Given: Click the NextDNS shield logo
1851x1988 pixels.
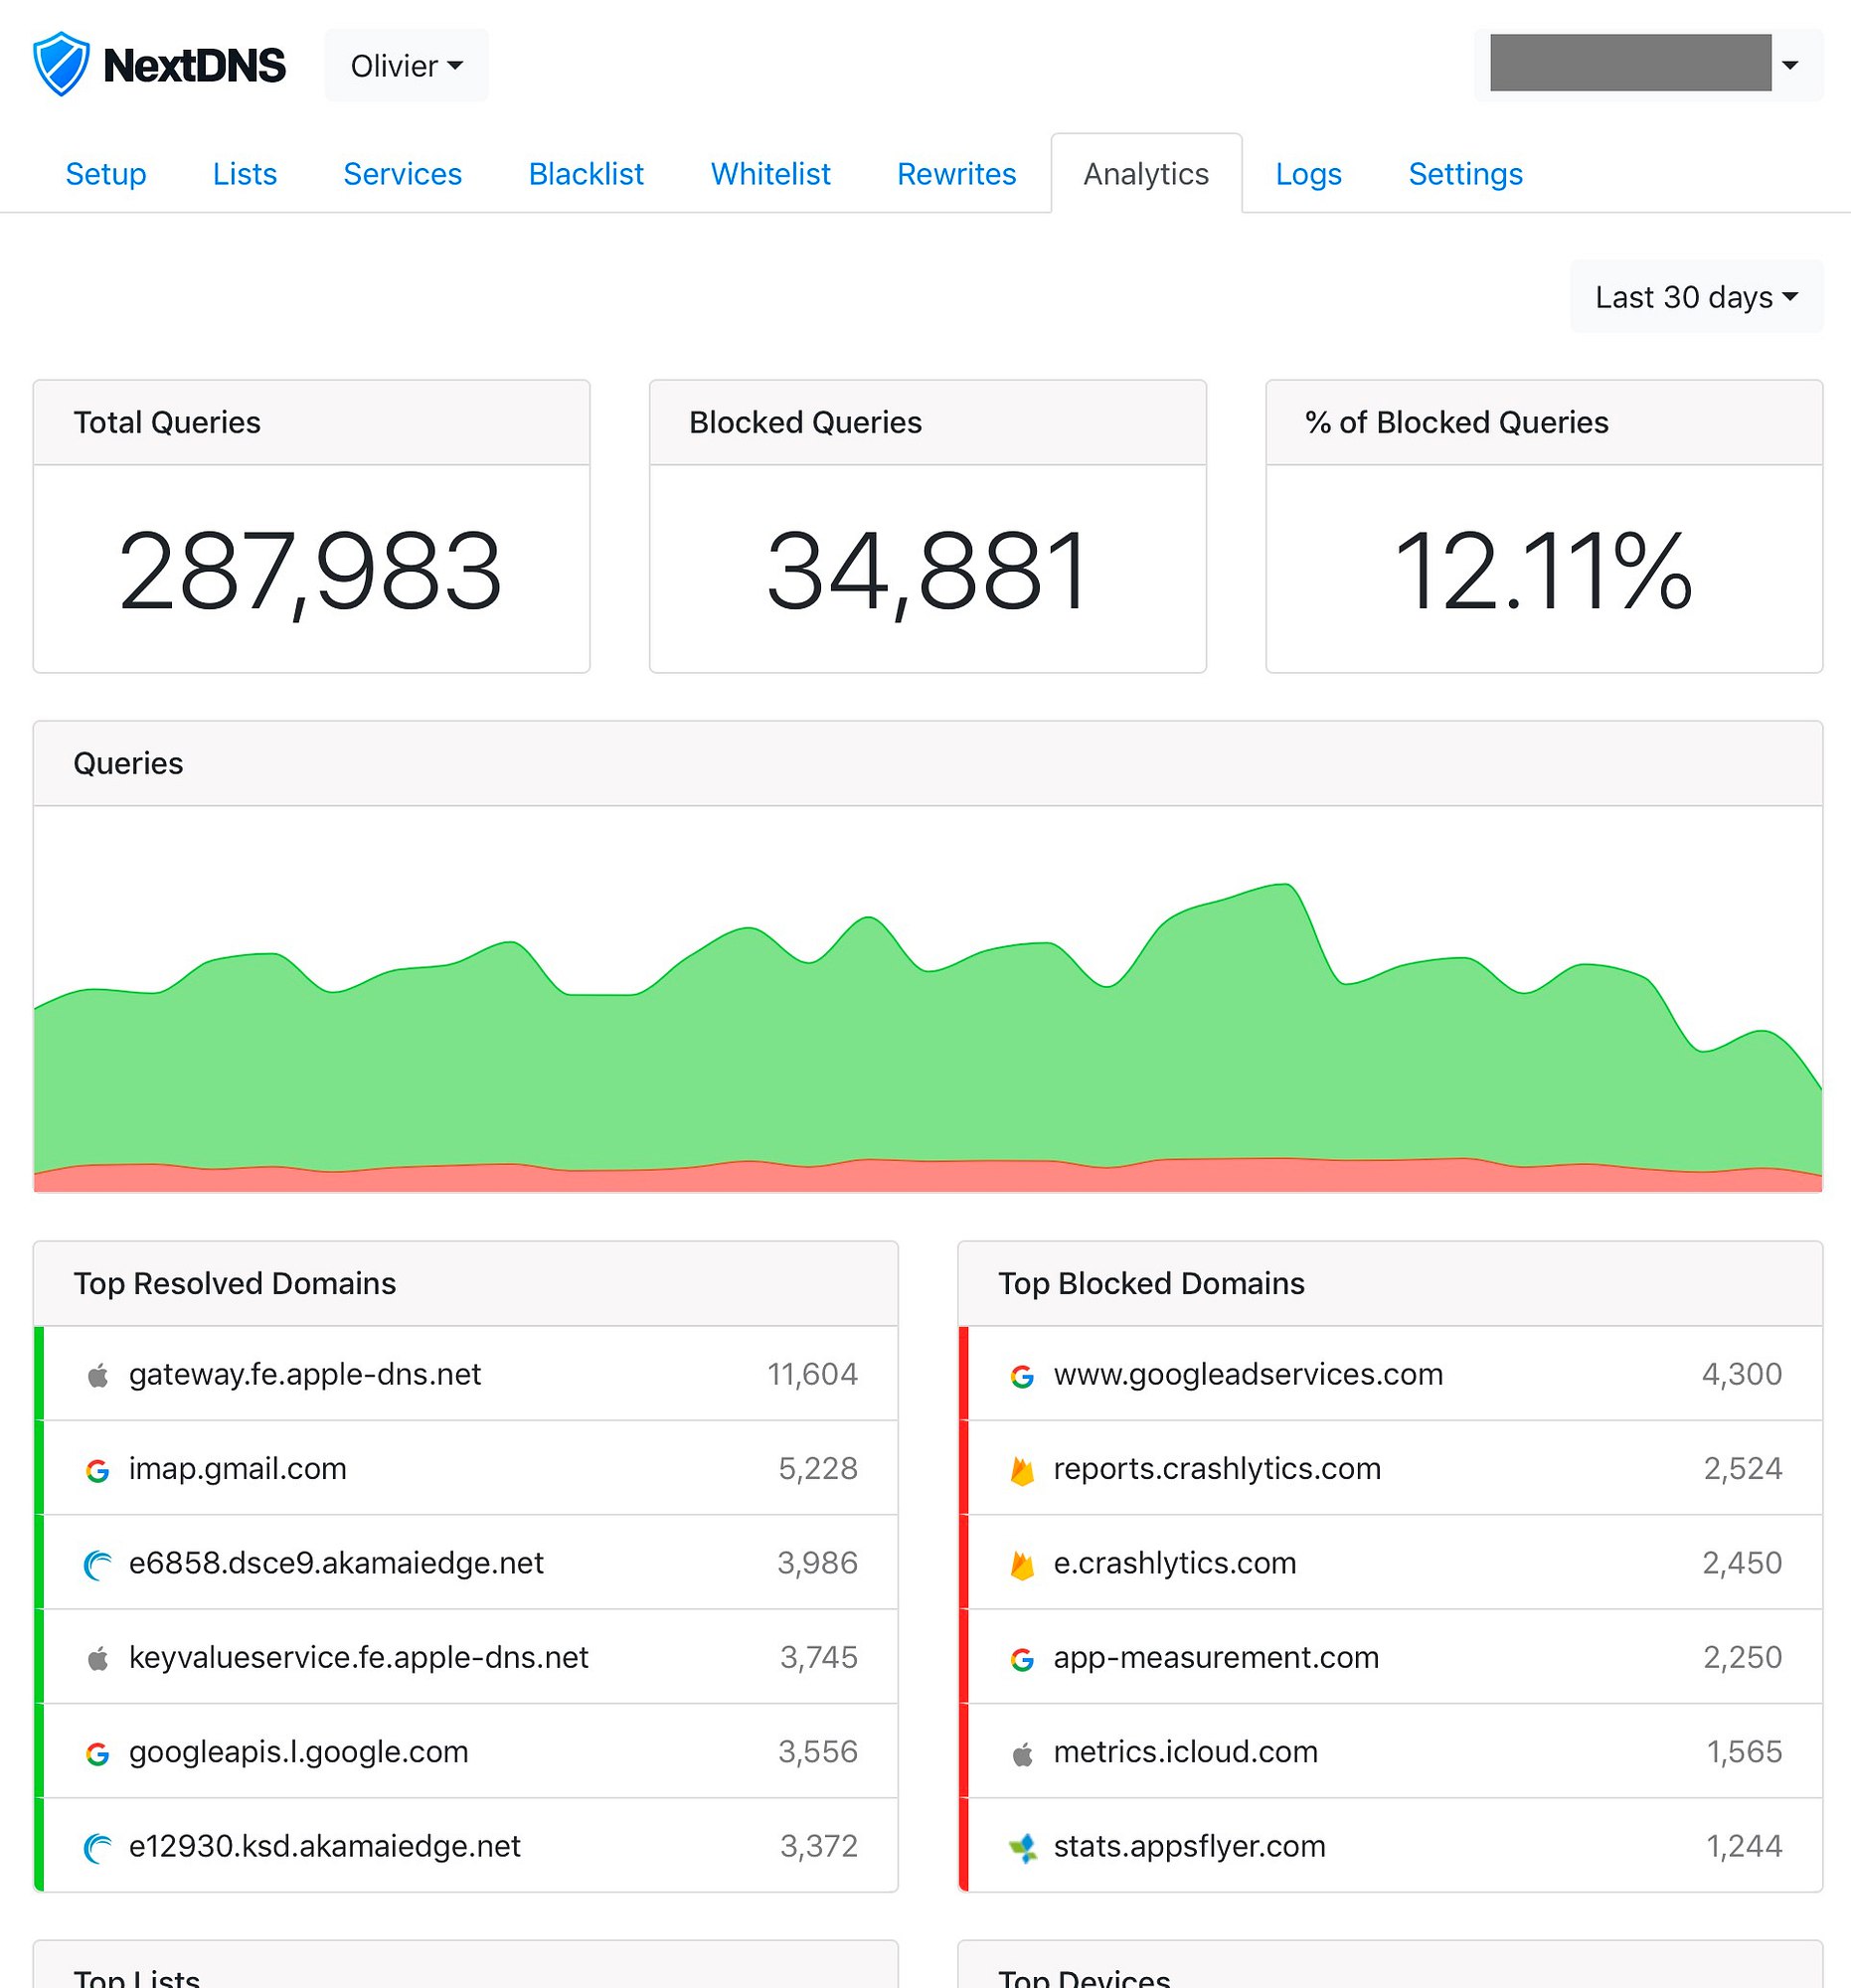Looking at the screenshot, I should click(x=62, y=64).
